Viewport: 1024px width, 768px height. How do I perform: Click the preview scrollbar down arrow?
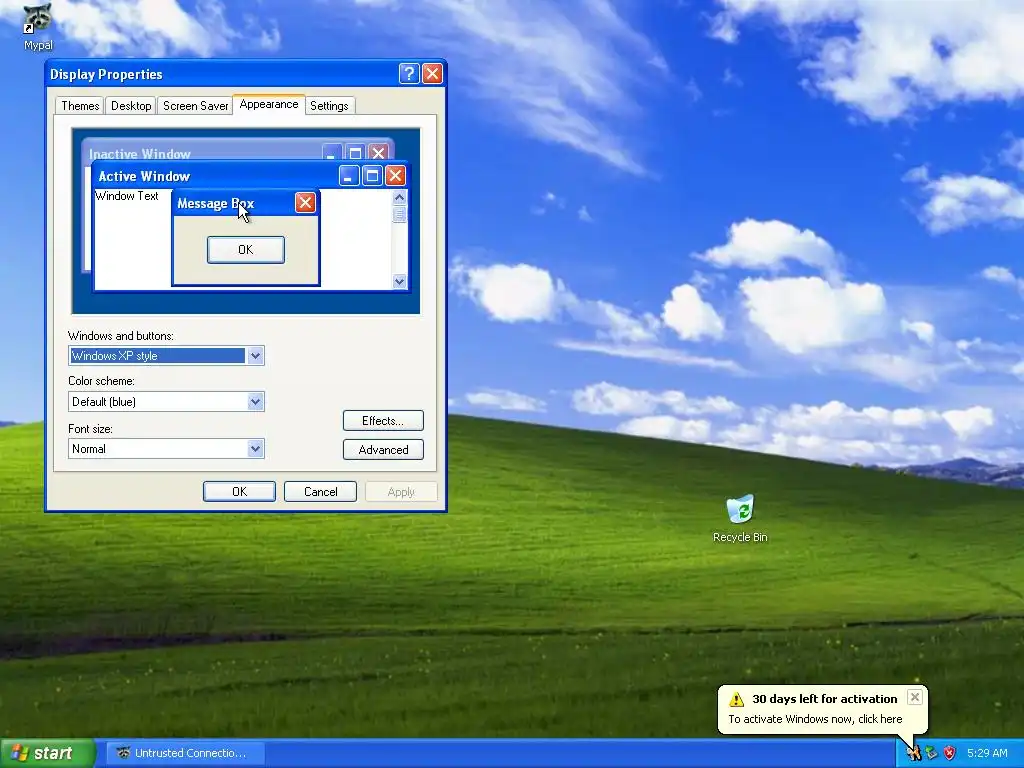tap(399, 281)
